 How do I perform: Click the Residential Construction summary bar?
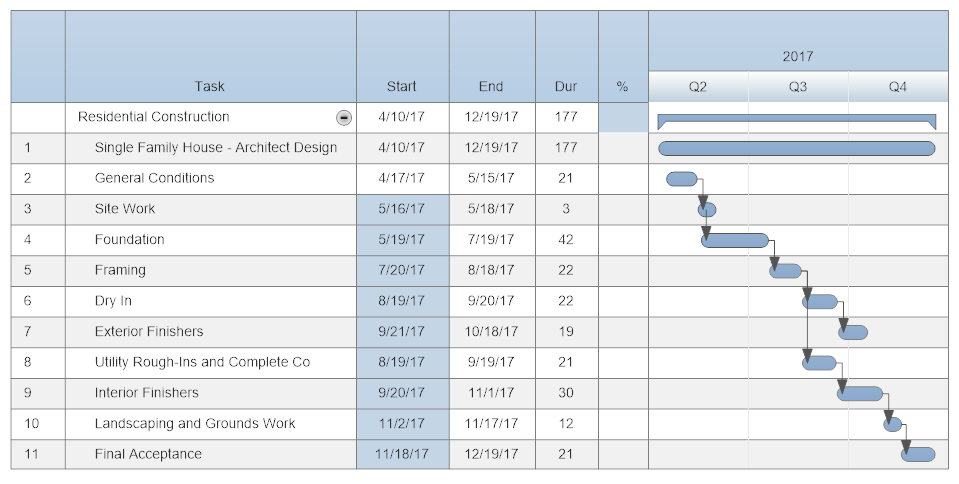tap(796, 119)
